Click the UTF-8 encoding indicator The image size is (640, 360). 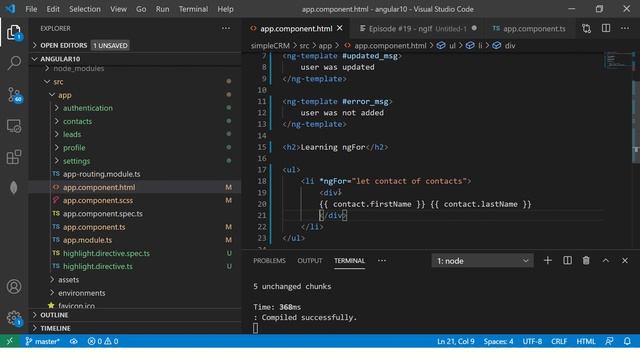(x=532, y=341)
